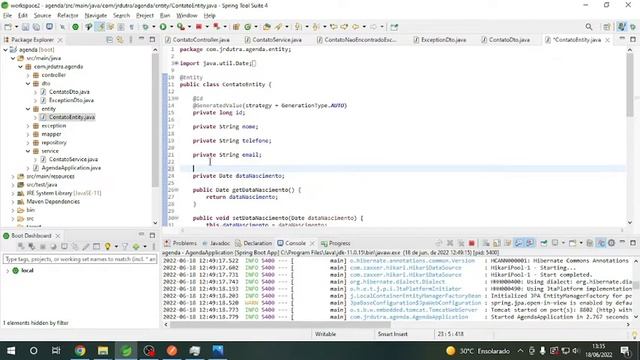Image resolution: width=640 pixels, height=360 pixels.
Task: Stop the running app via console Terminate icon
Action: [x=471, y=243]
